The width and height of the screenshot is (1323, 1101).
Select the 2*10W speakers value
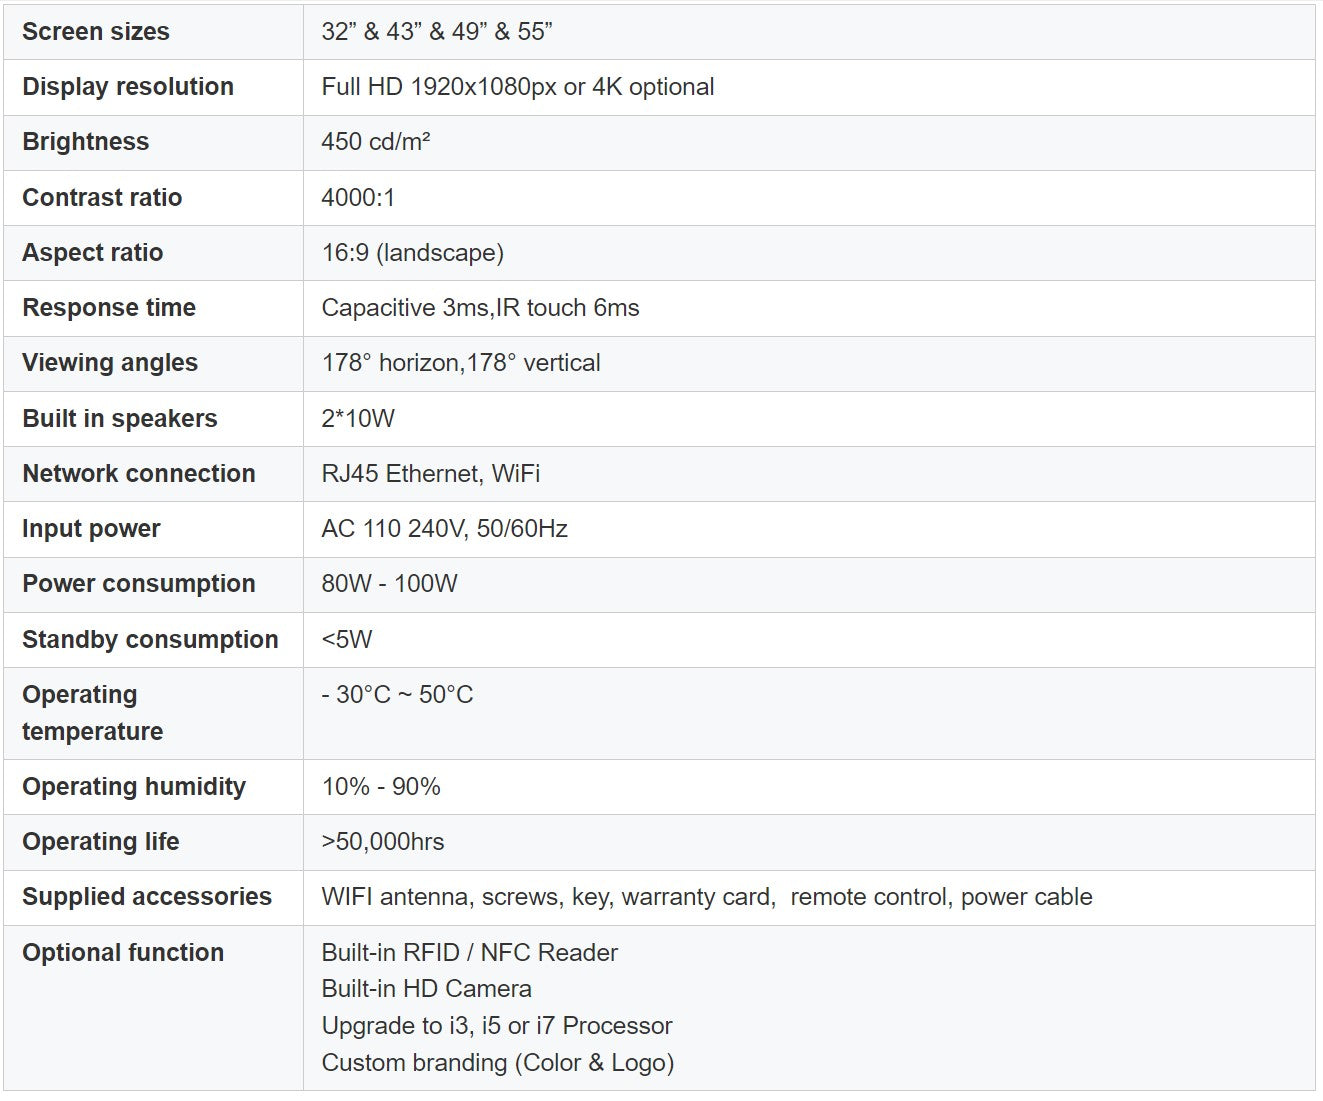[x=358, y=419]
